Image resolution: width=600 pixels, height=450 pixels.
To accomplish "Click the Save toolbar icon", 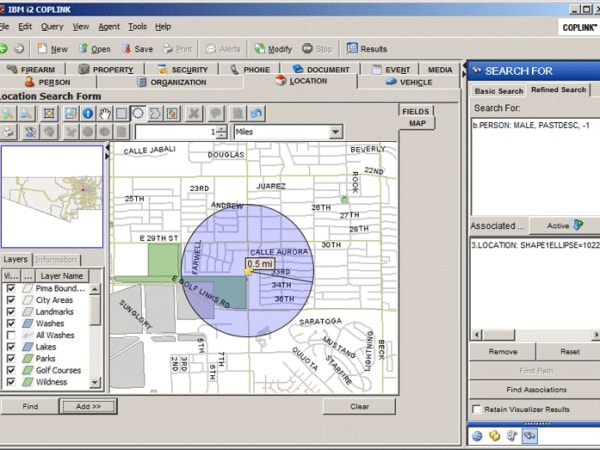I will [x=135, y=48].
